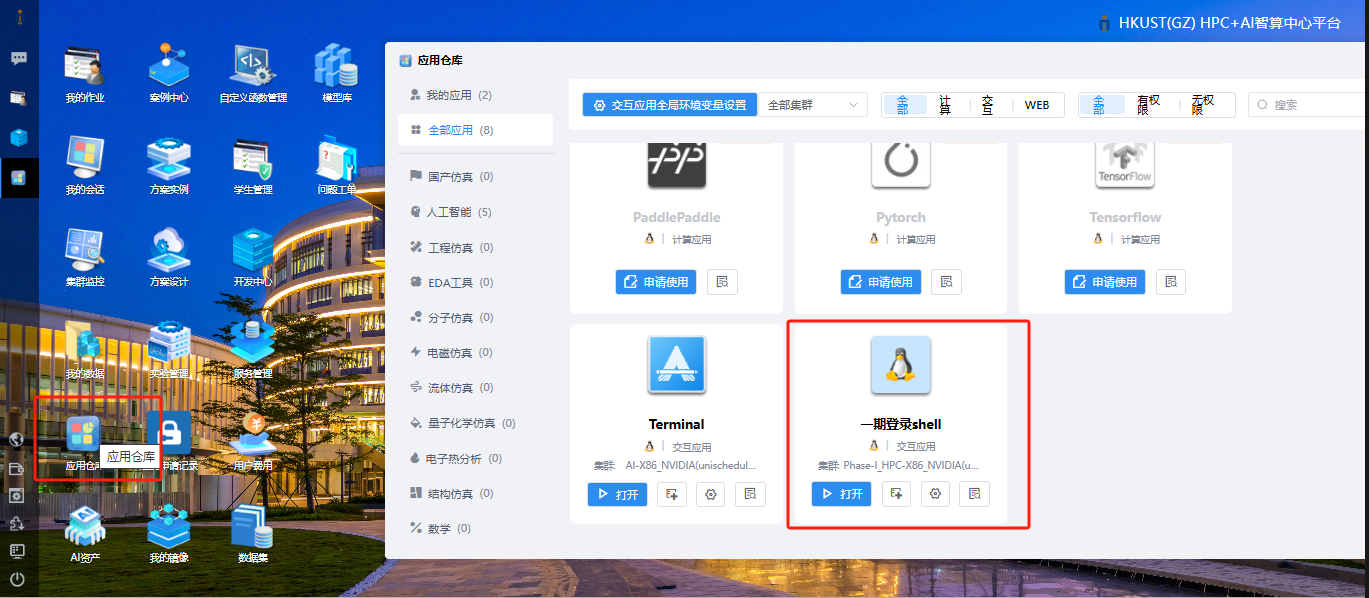The width and height of the screenshot is (1369, 598).
Task: Select the WEB application type filter
Action: pos(1037,105)
